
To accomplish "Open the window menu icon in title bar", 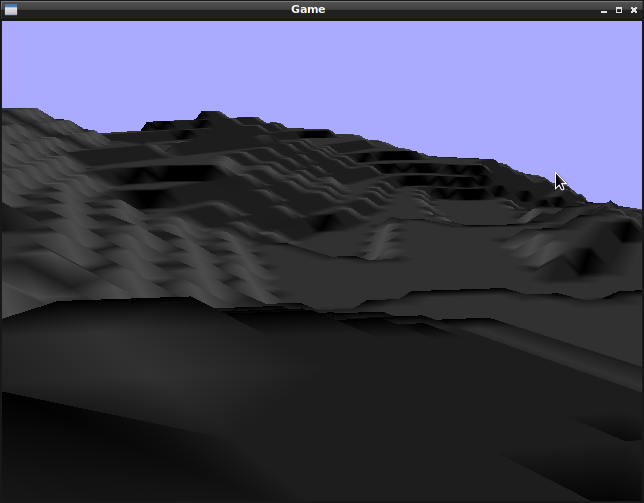I will (11, 9).
